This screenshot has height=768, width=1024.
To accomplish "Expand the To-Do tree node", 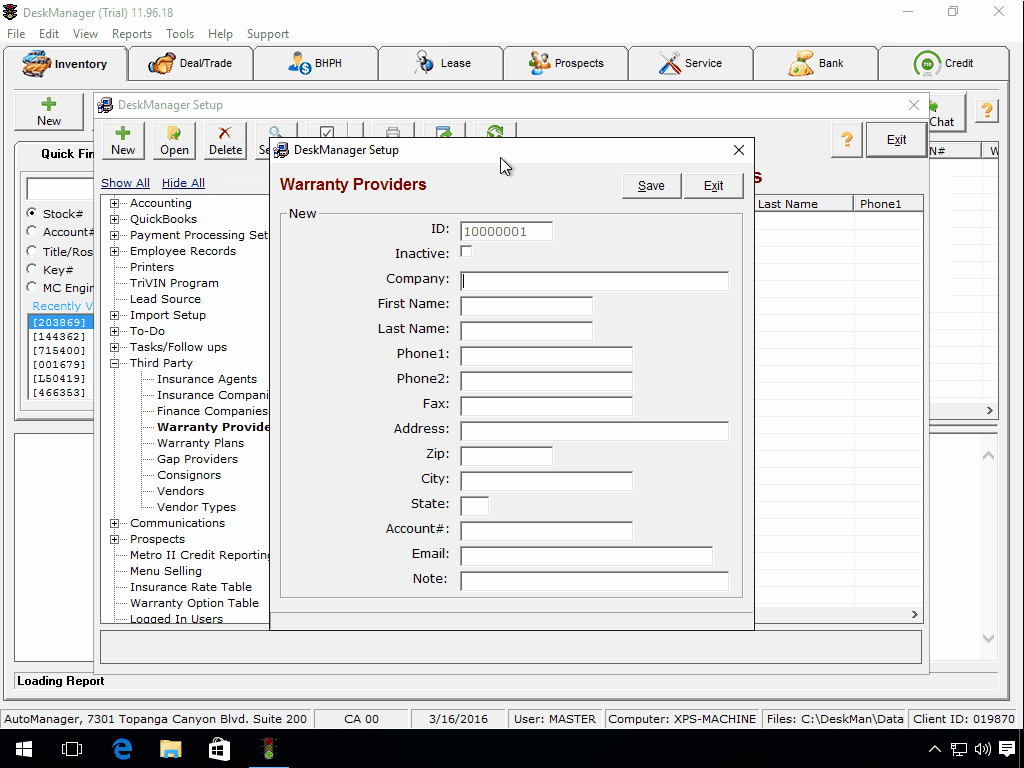I will coord(114,331).
